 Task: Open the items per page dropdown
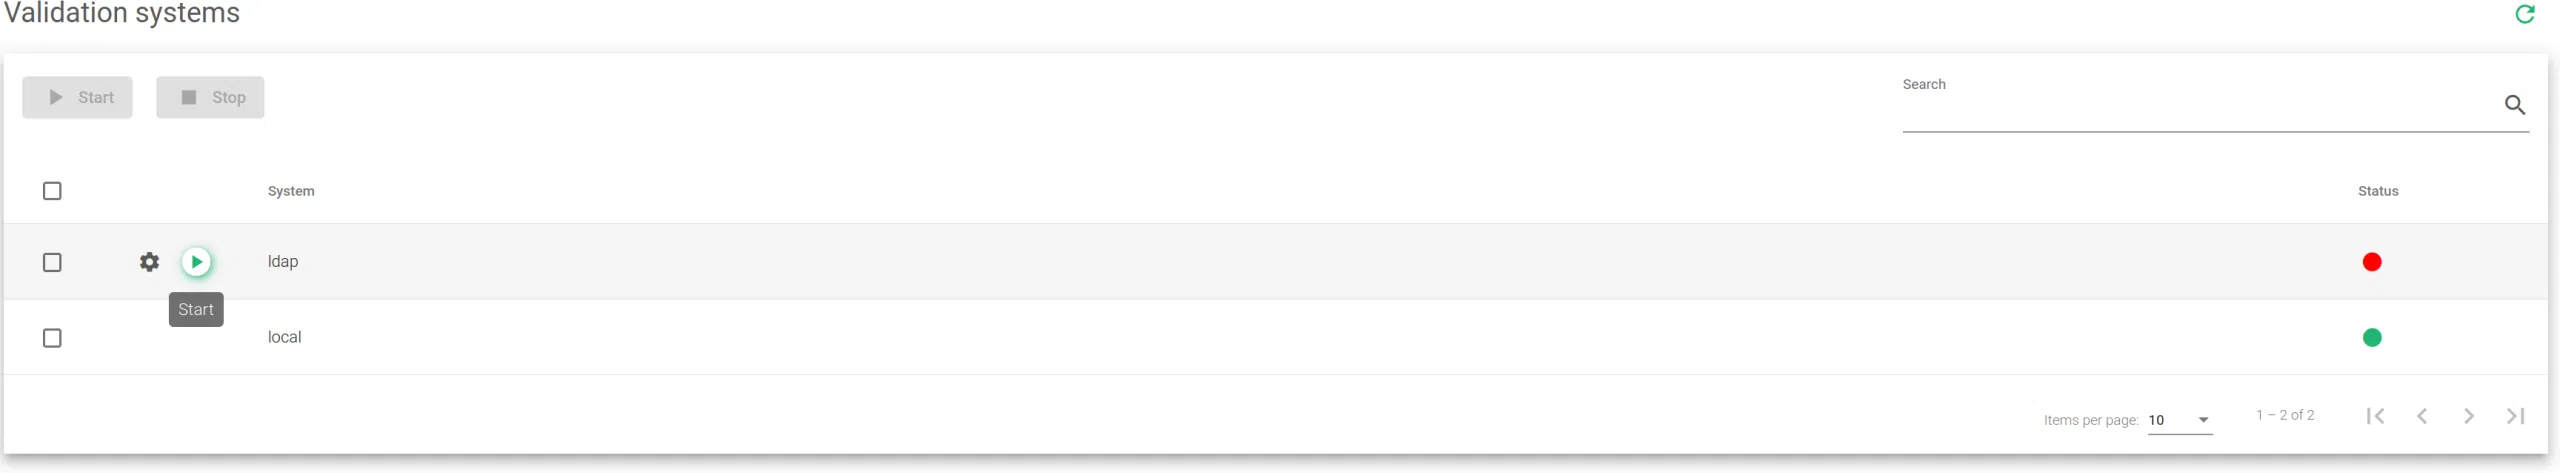tap(2179, 420)
